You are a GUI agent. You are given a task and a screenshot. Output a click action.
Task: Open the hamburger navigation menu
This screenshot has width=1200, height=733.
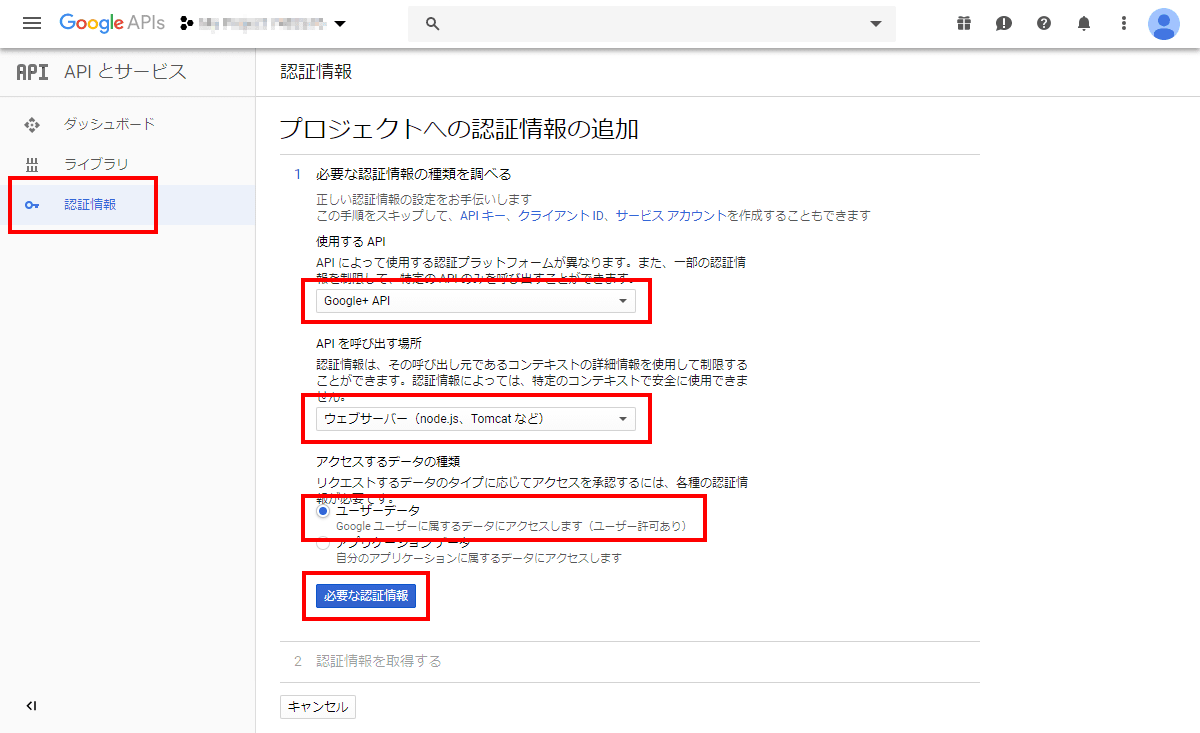tap(32, 23)
